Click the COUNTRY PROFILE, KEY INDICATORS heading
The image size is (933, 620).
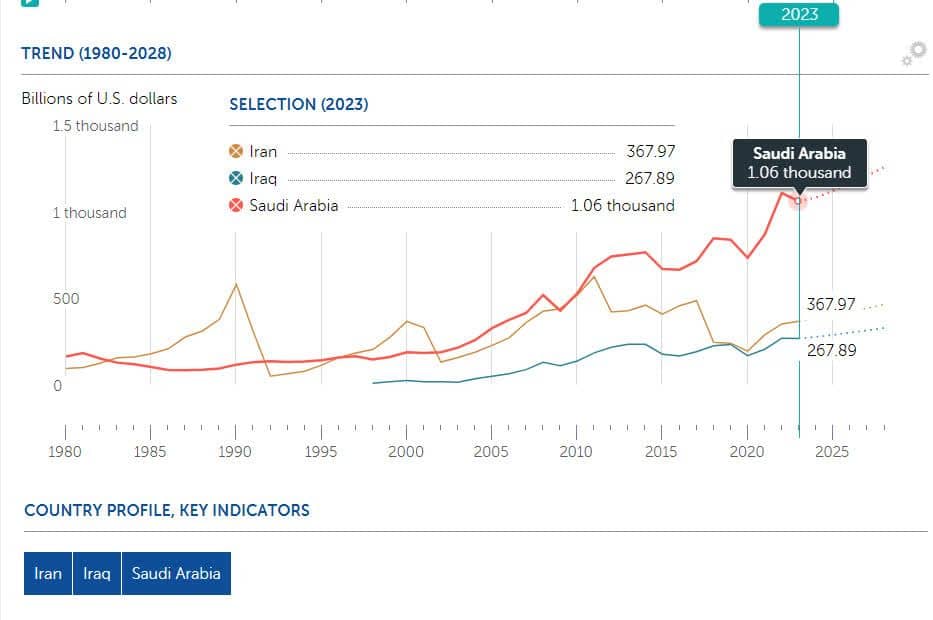167,511
